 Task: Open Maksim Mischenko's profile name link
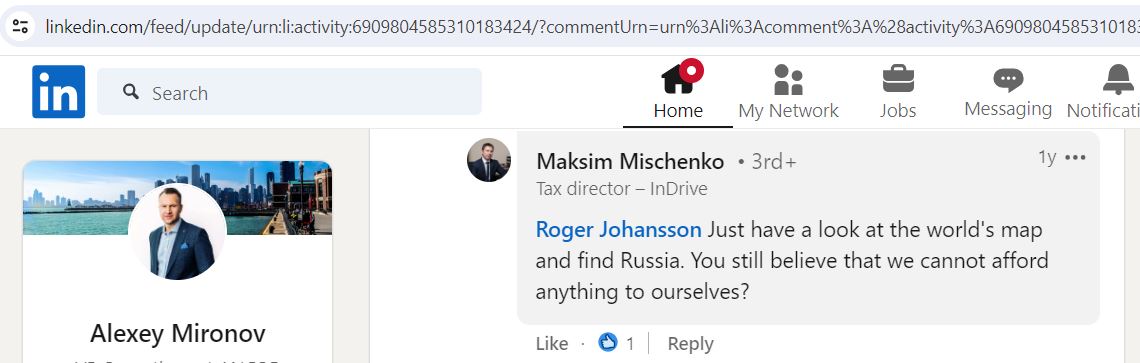click(630, 161)
